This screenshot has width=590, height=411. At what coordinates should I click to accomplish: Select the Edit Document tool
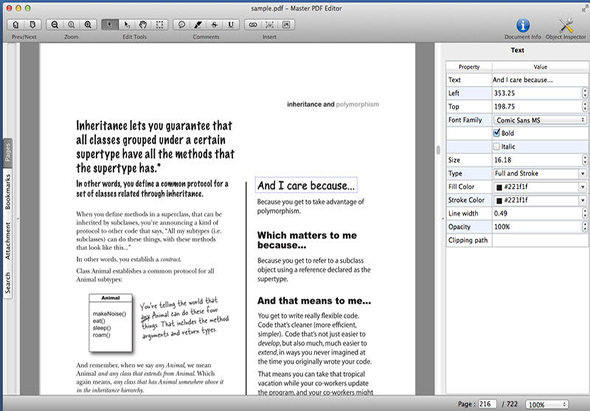point(110,25)
